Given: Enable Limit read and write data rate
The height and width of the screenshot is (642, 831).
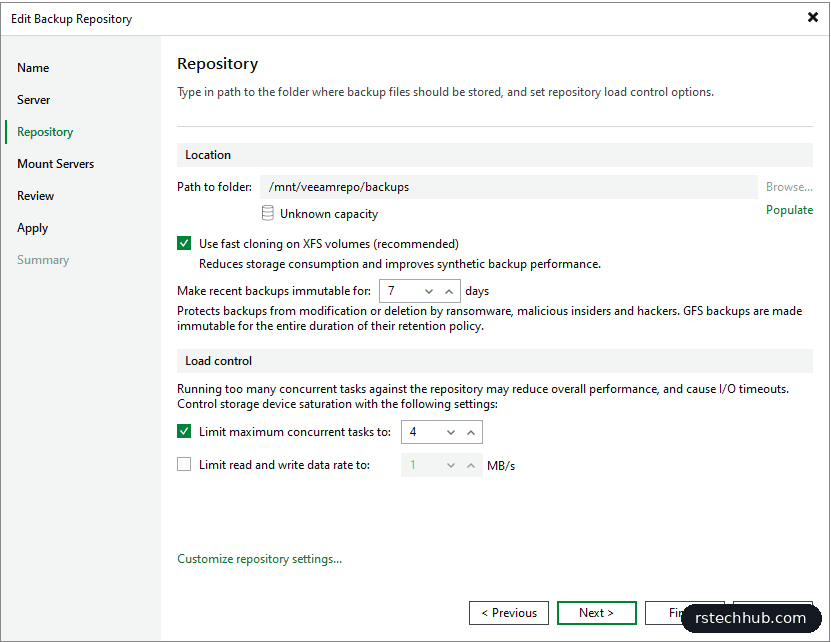Looking at the screenshot, I should click(184, 464).
